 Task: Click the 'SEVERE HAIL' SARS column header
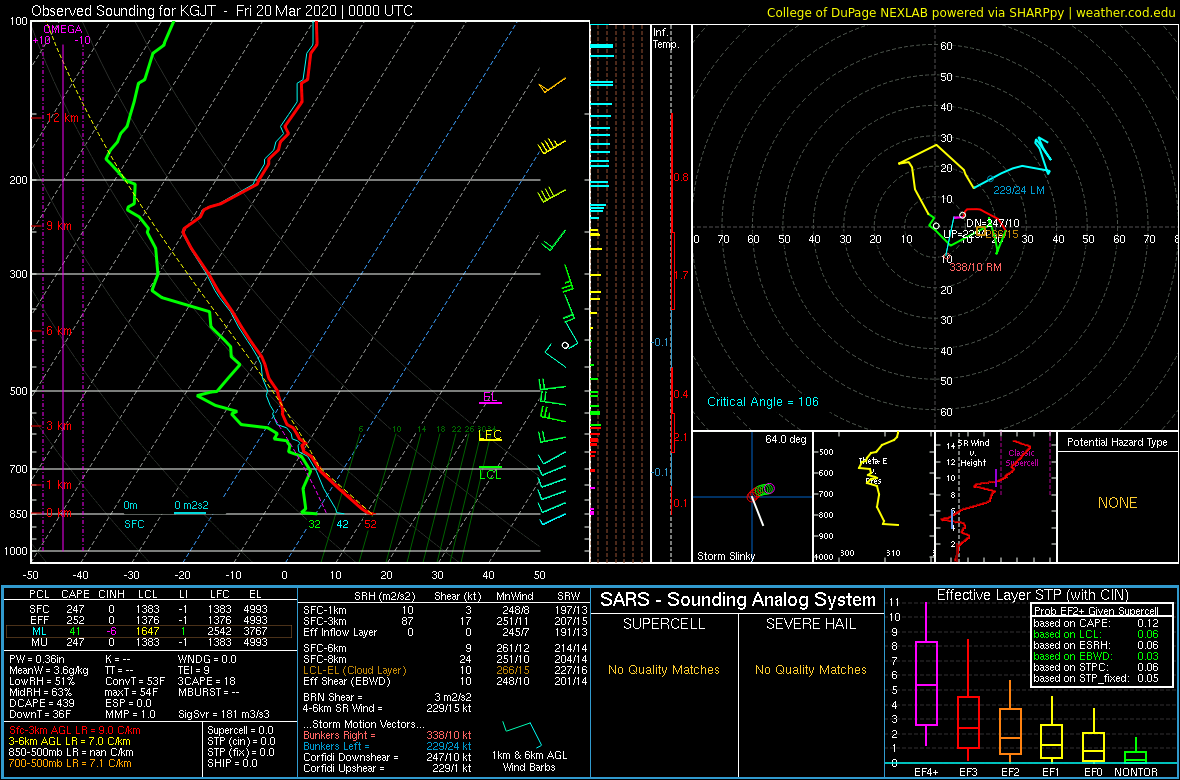click(810, 624)
